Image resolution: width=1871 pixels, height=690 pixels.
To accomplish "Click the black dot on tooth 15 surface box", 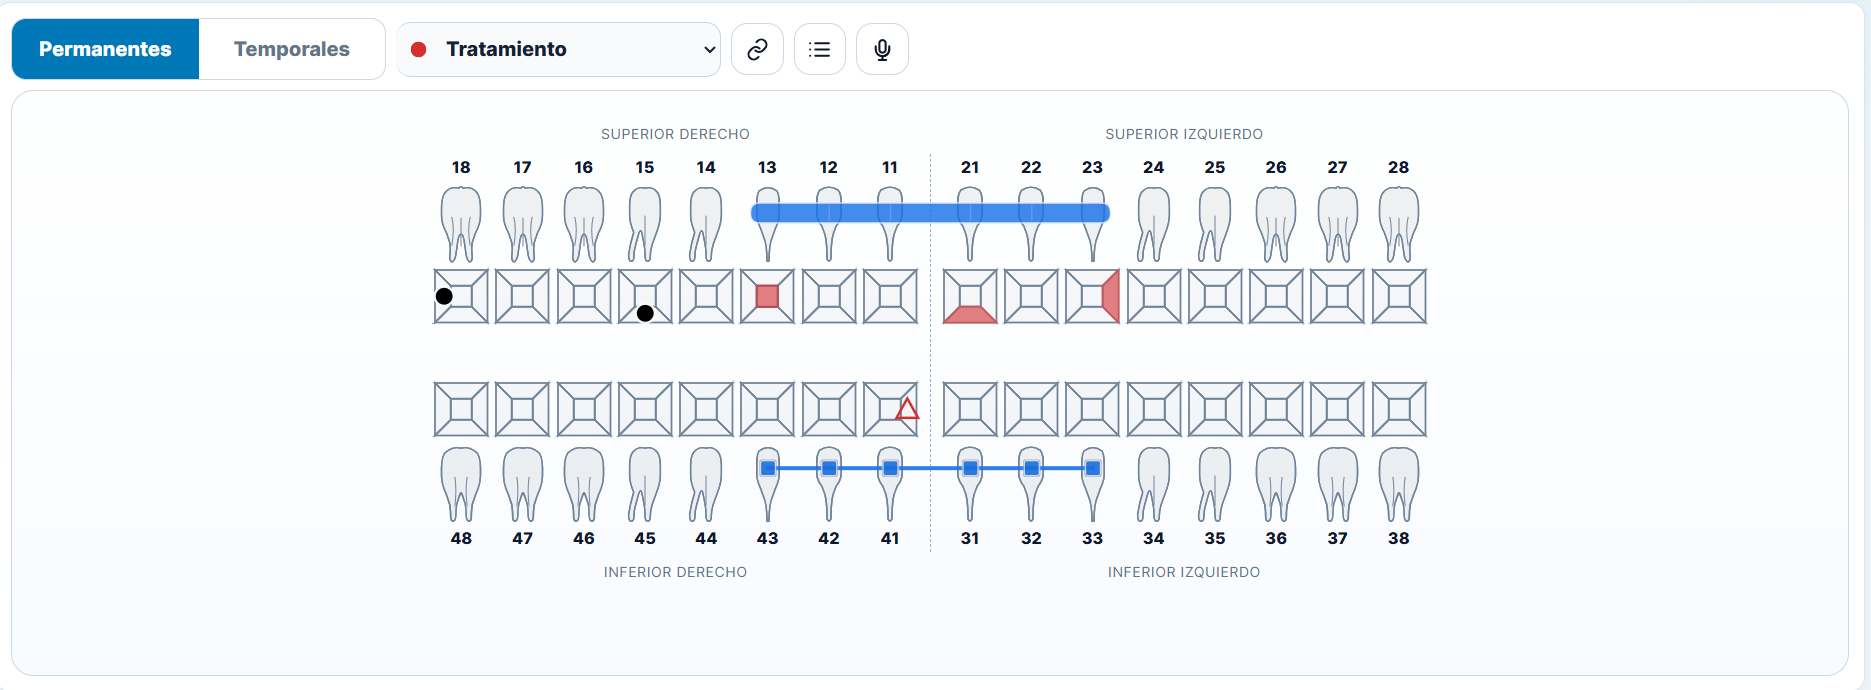I will (x=645, y=313).
